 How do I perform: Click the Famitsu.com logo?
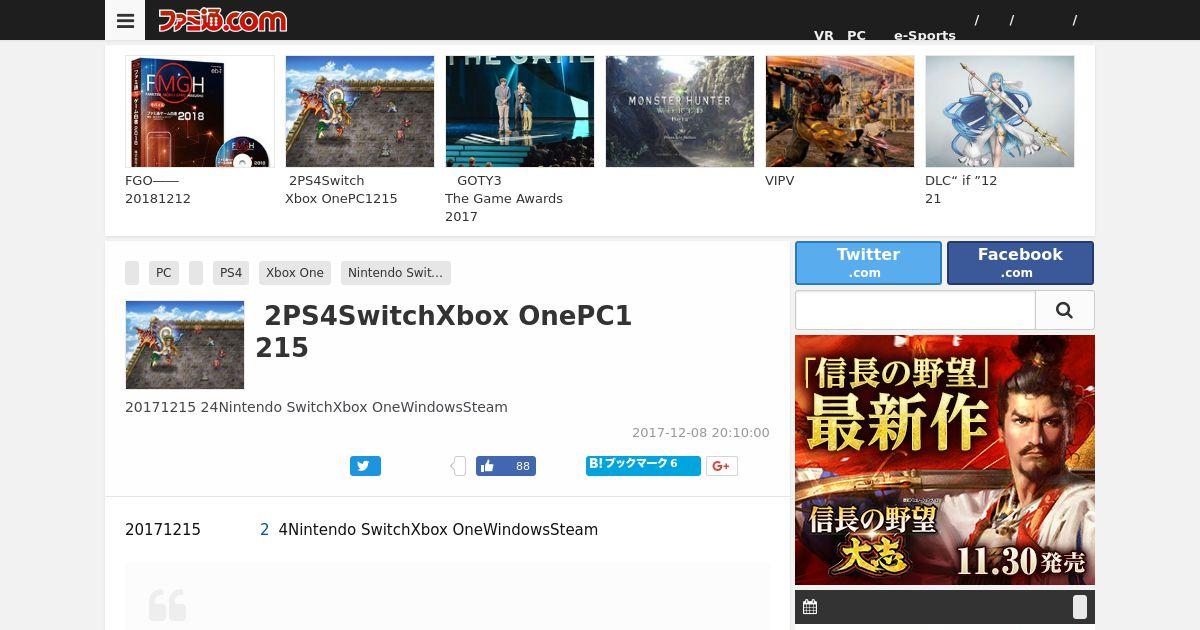point(222,20)
